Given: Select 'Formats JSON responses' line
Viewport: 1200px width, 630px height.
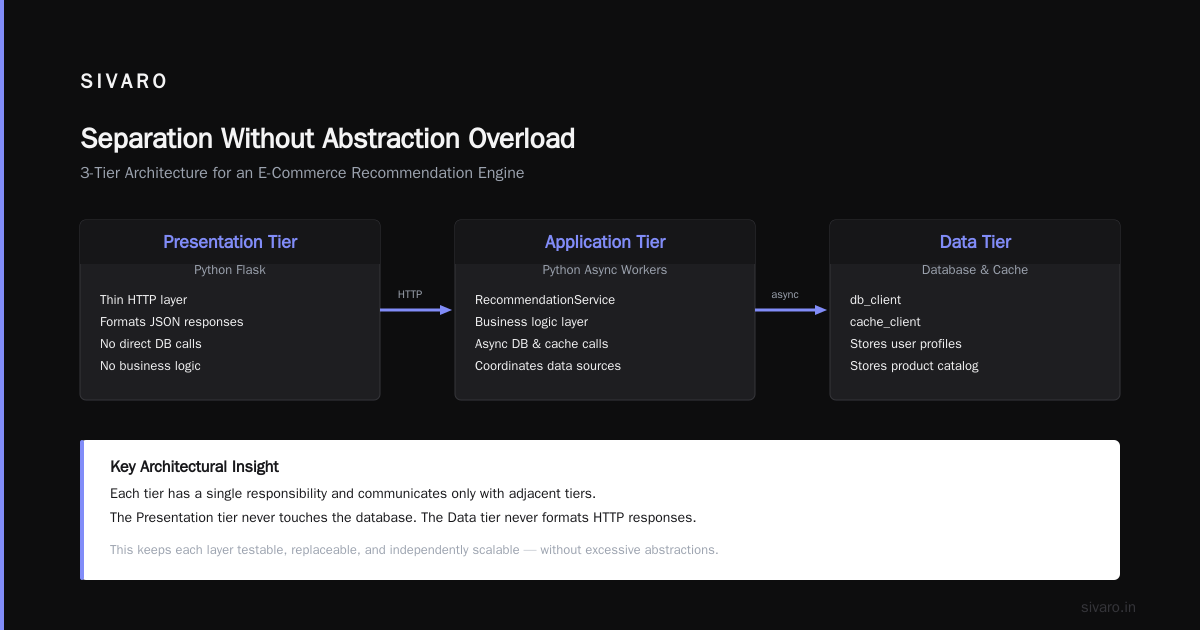Looking at the screenshot, I should pyautogui.click(x=171, y=322).
